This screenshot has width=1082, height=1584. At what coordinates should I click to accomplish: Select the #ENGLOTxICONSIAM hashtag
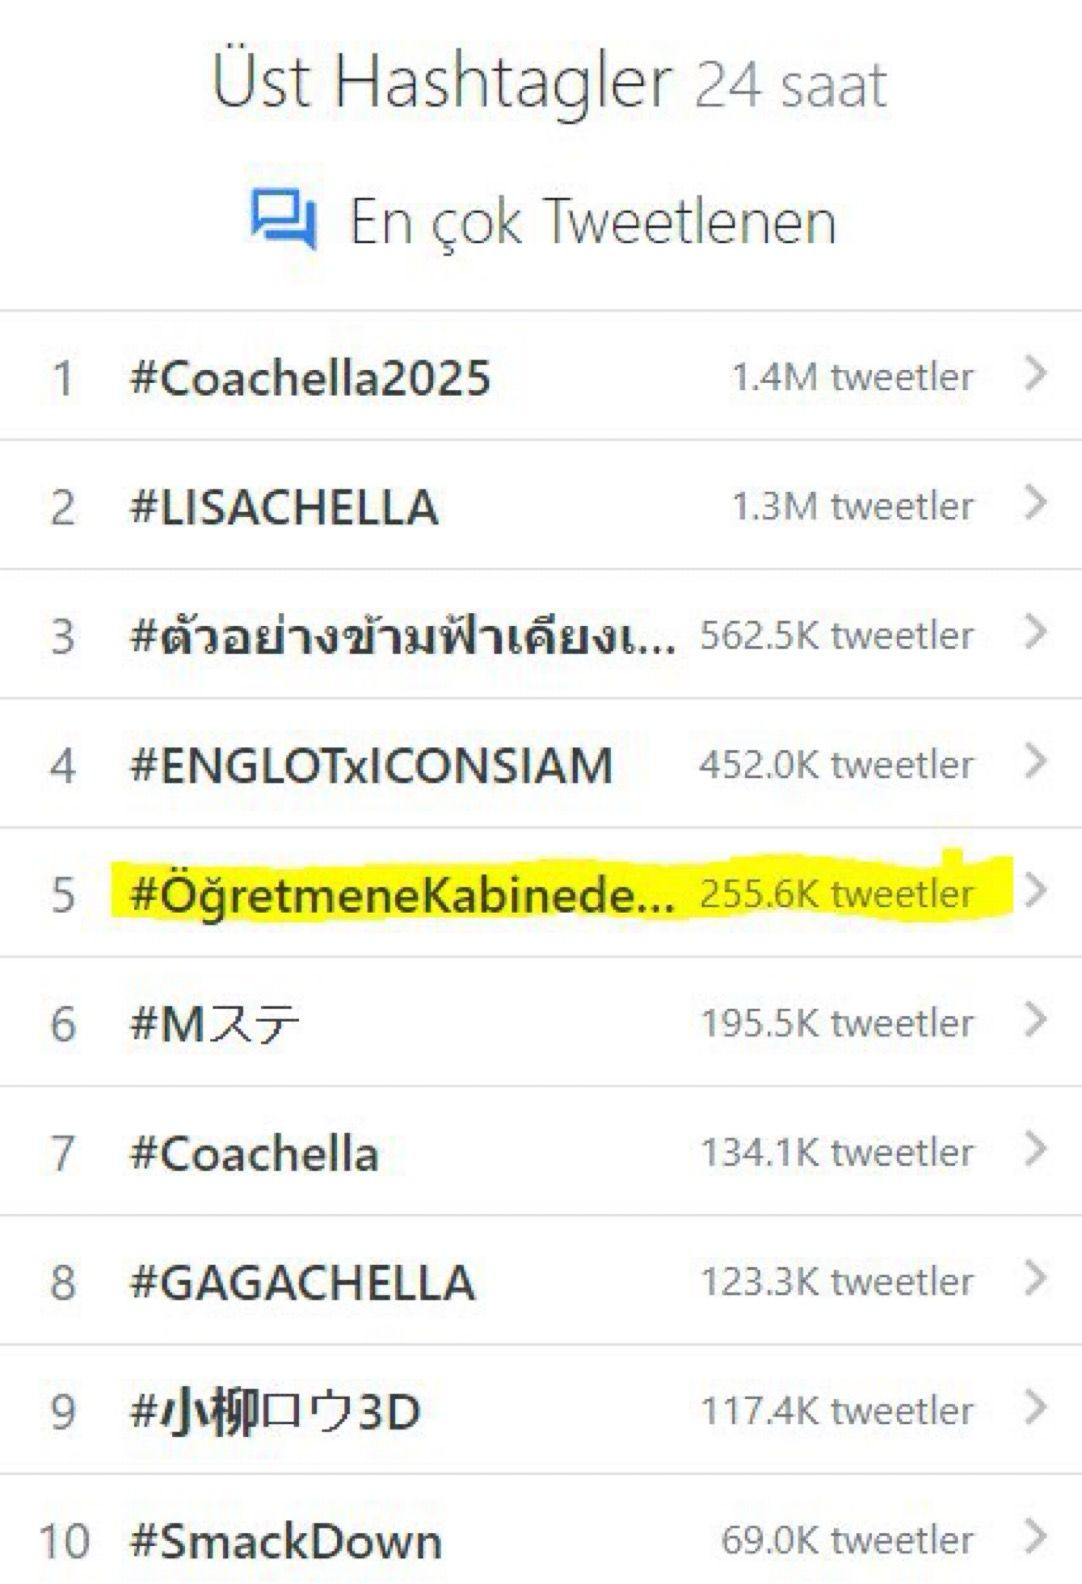pos(371,766)
